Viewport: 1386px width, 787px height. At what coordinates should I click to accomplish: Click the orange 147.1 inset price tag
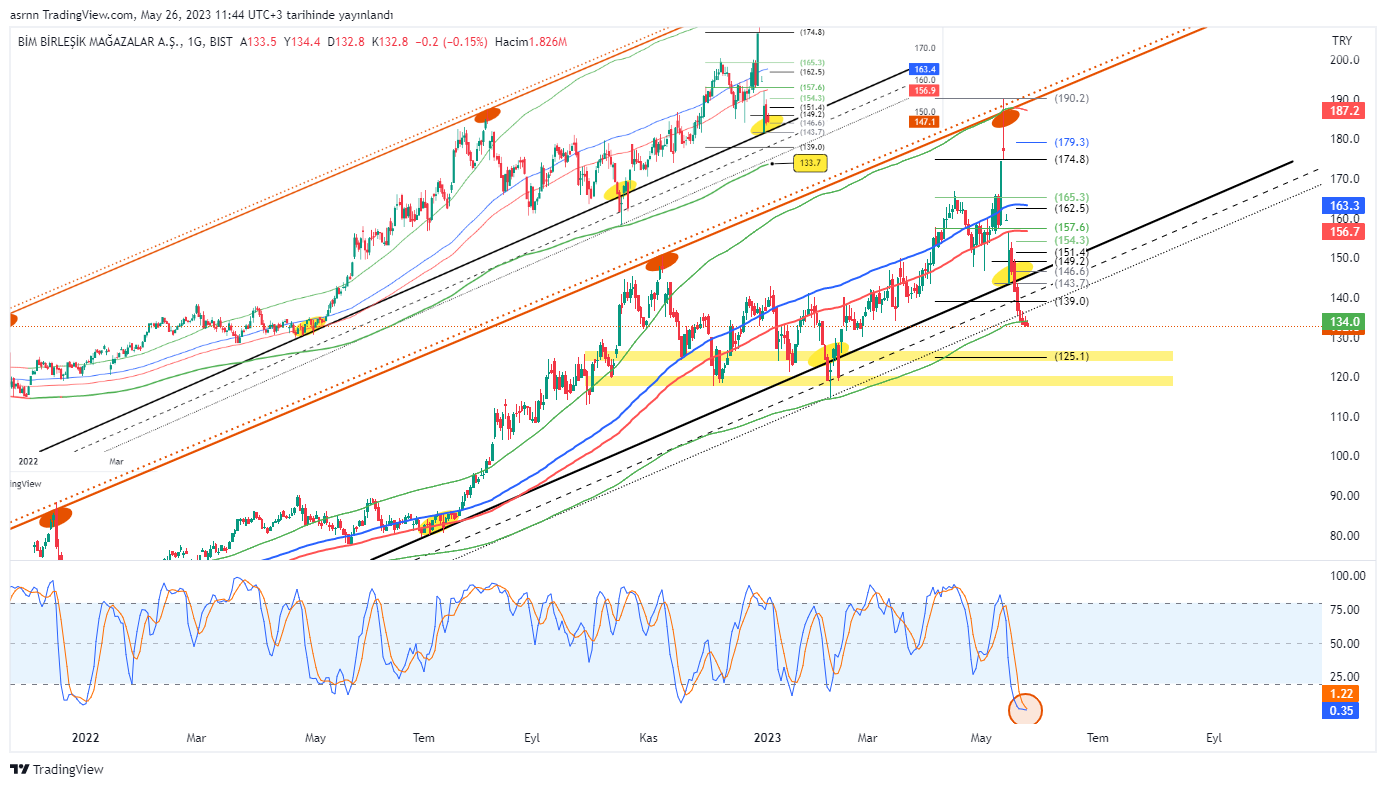922,121
